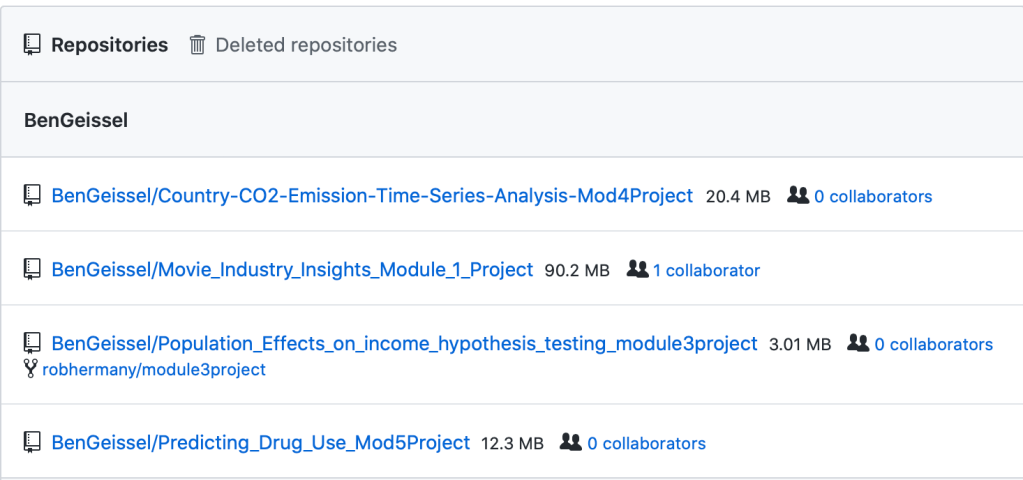The height and width of the screenshot is (480, 1023).
Task: Open Country-CO2-Emission-Time-Series-Analysis-Mod4Project repository
Action: tap(372, 196)
